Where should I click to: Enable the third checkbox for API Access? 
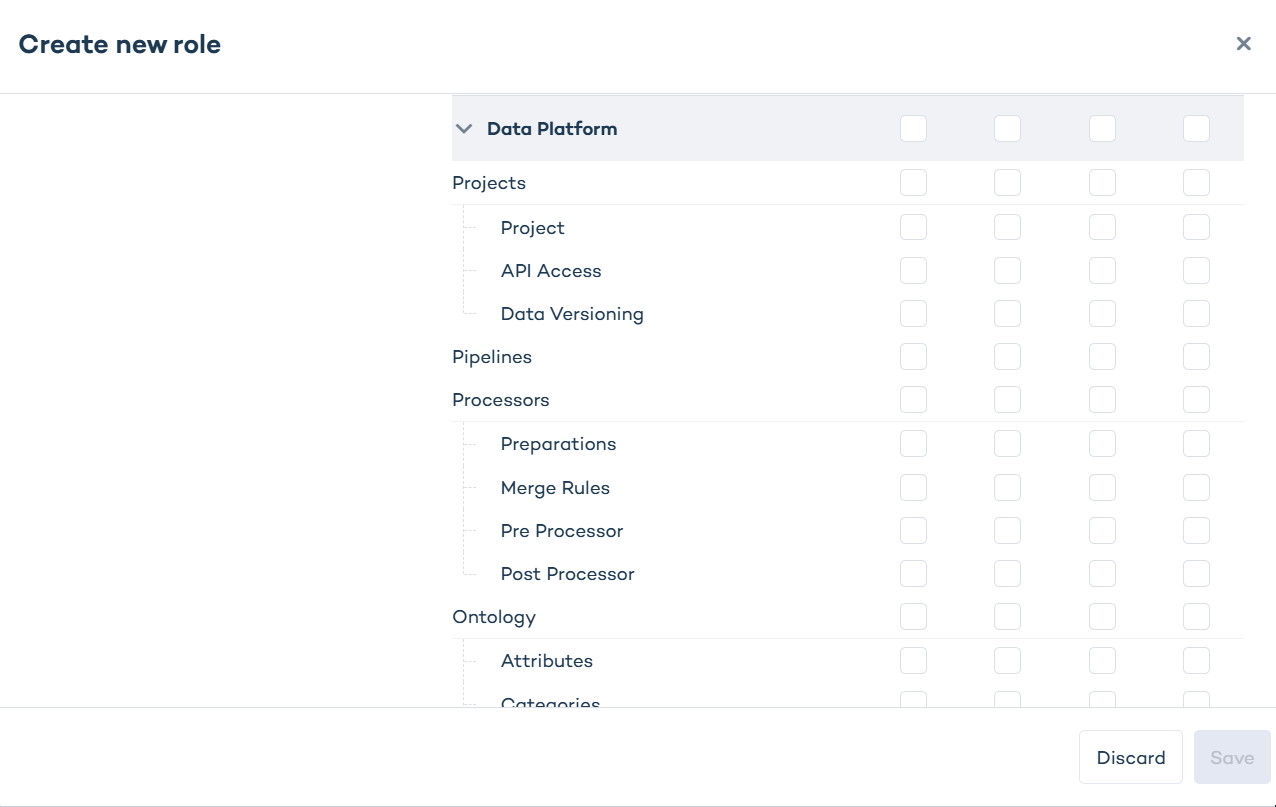pos(1102,270)
